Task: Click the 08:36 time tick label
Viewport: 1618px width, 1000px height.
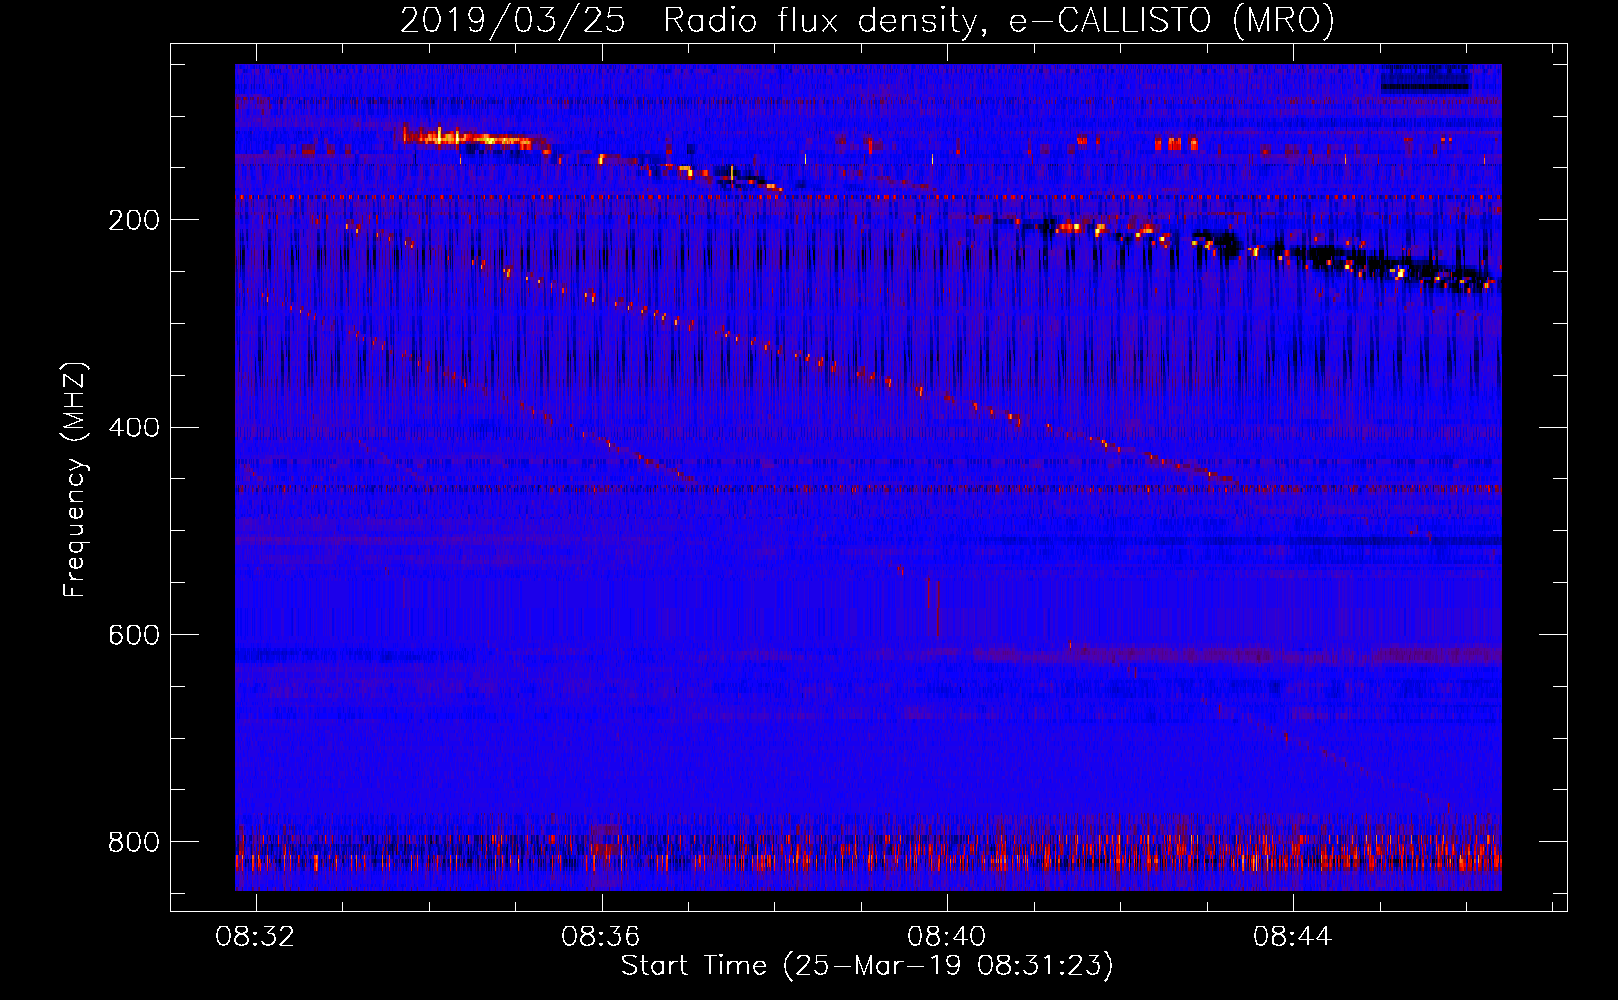Action: point(600,937)
